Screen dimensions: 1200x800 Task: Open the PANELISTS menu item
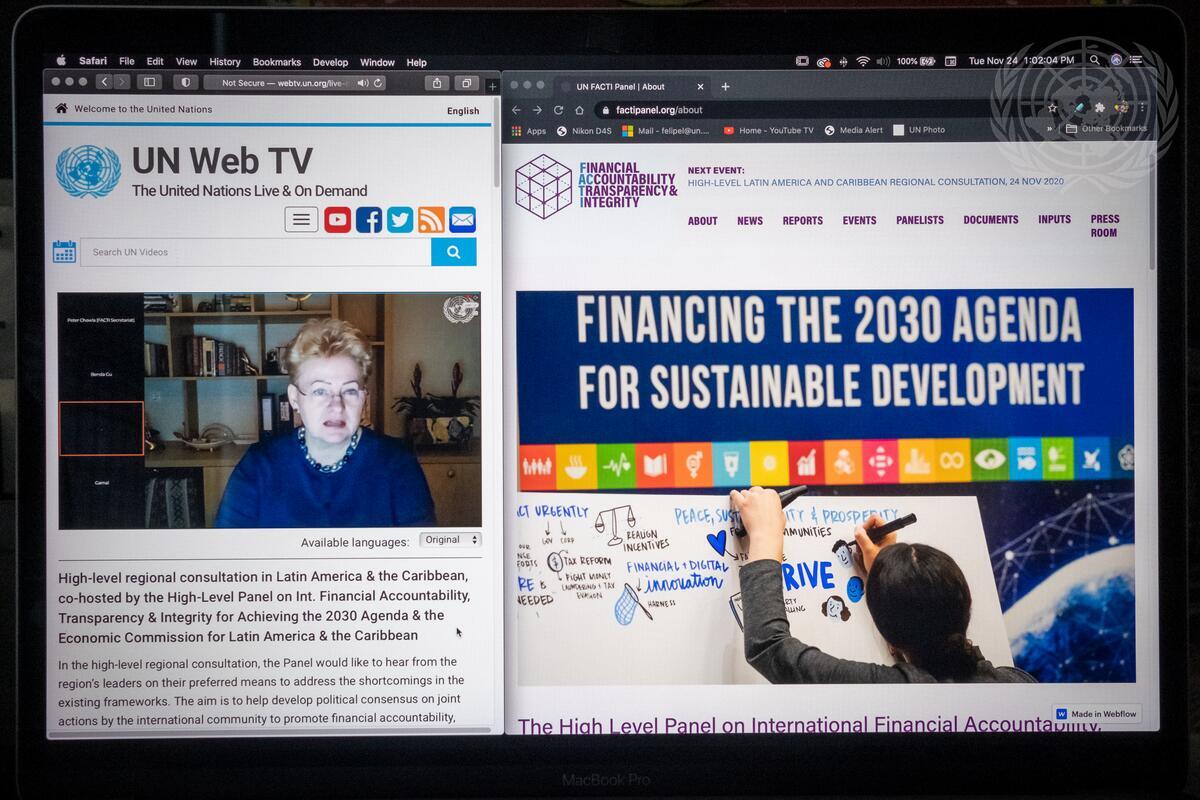pos(919,221)
